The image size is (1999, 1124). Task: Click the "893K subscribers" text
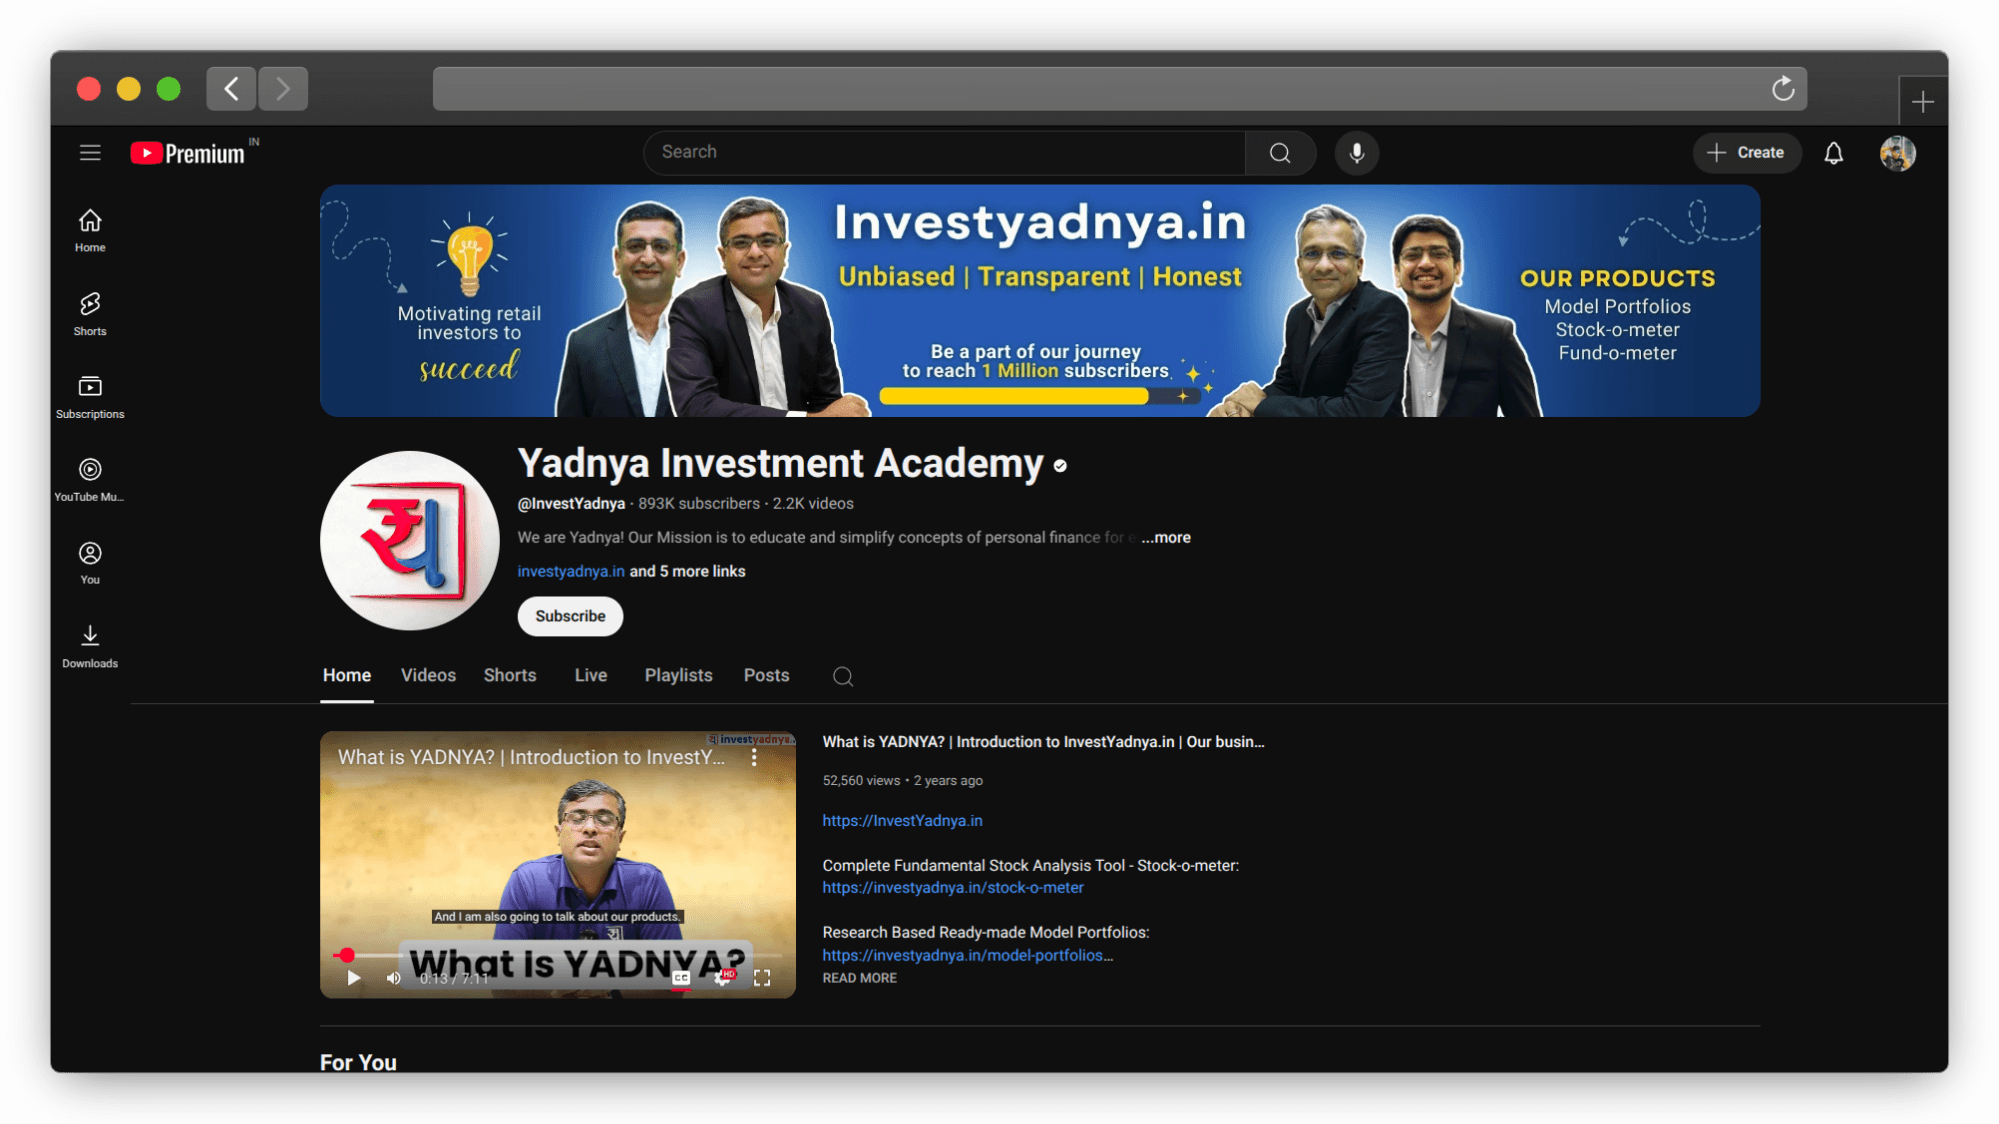coord(699,504)
